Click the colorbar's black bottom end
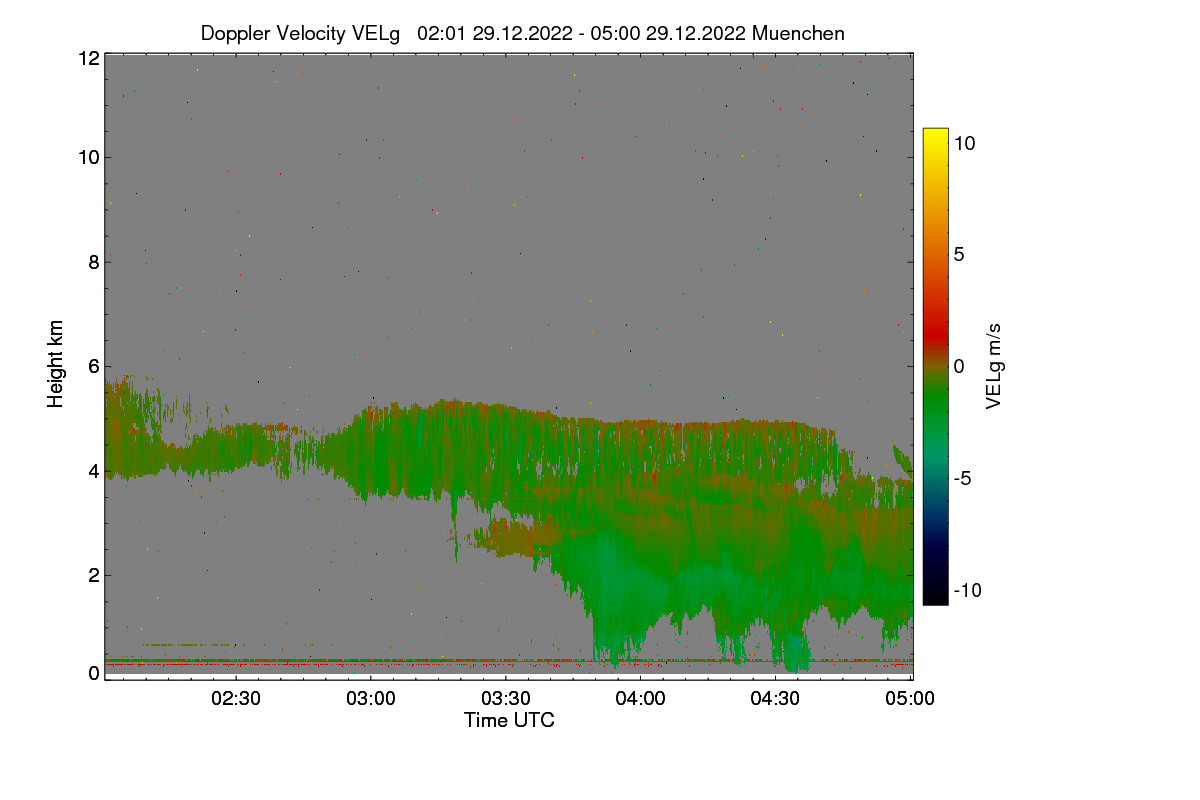The image size is (1200, 800). [935, 597]
